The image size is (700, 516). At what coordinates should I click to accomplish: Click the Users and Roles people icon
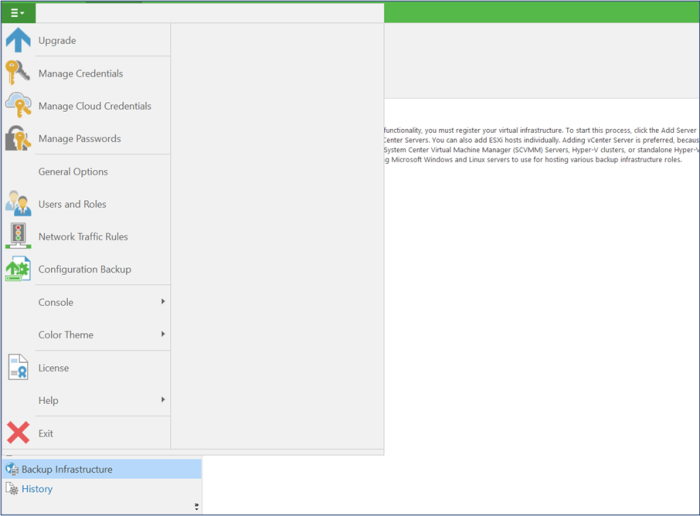tap(18, 204)
